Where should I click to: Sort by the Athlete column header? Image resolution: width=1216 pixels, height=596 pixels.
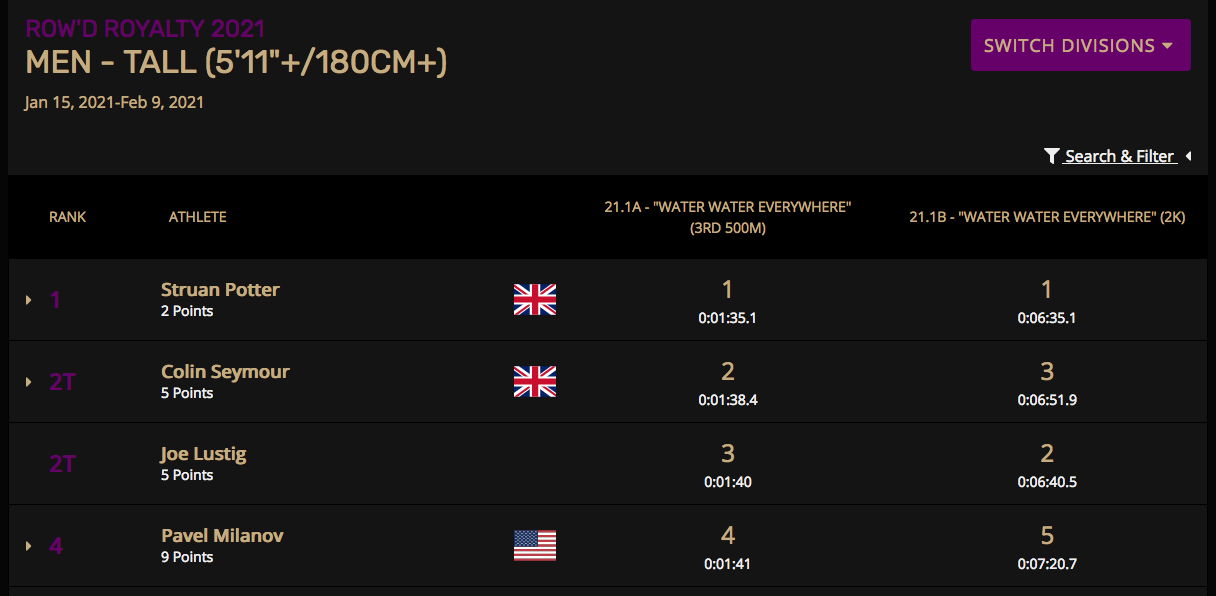198,217
